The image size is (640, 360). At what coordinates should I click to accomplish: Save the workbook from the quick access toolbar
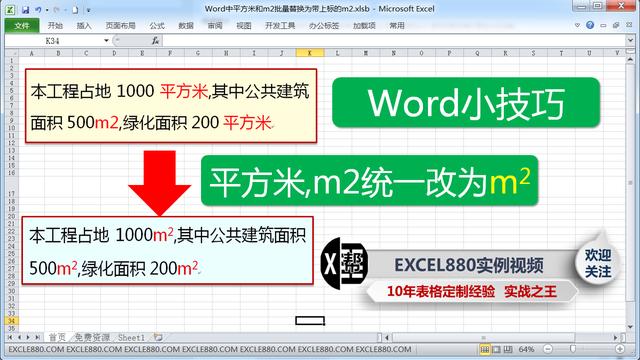pyautogui.click(x=26, y=10)
